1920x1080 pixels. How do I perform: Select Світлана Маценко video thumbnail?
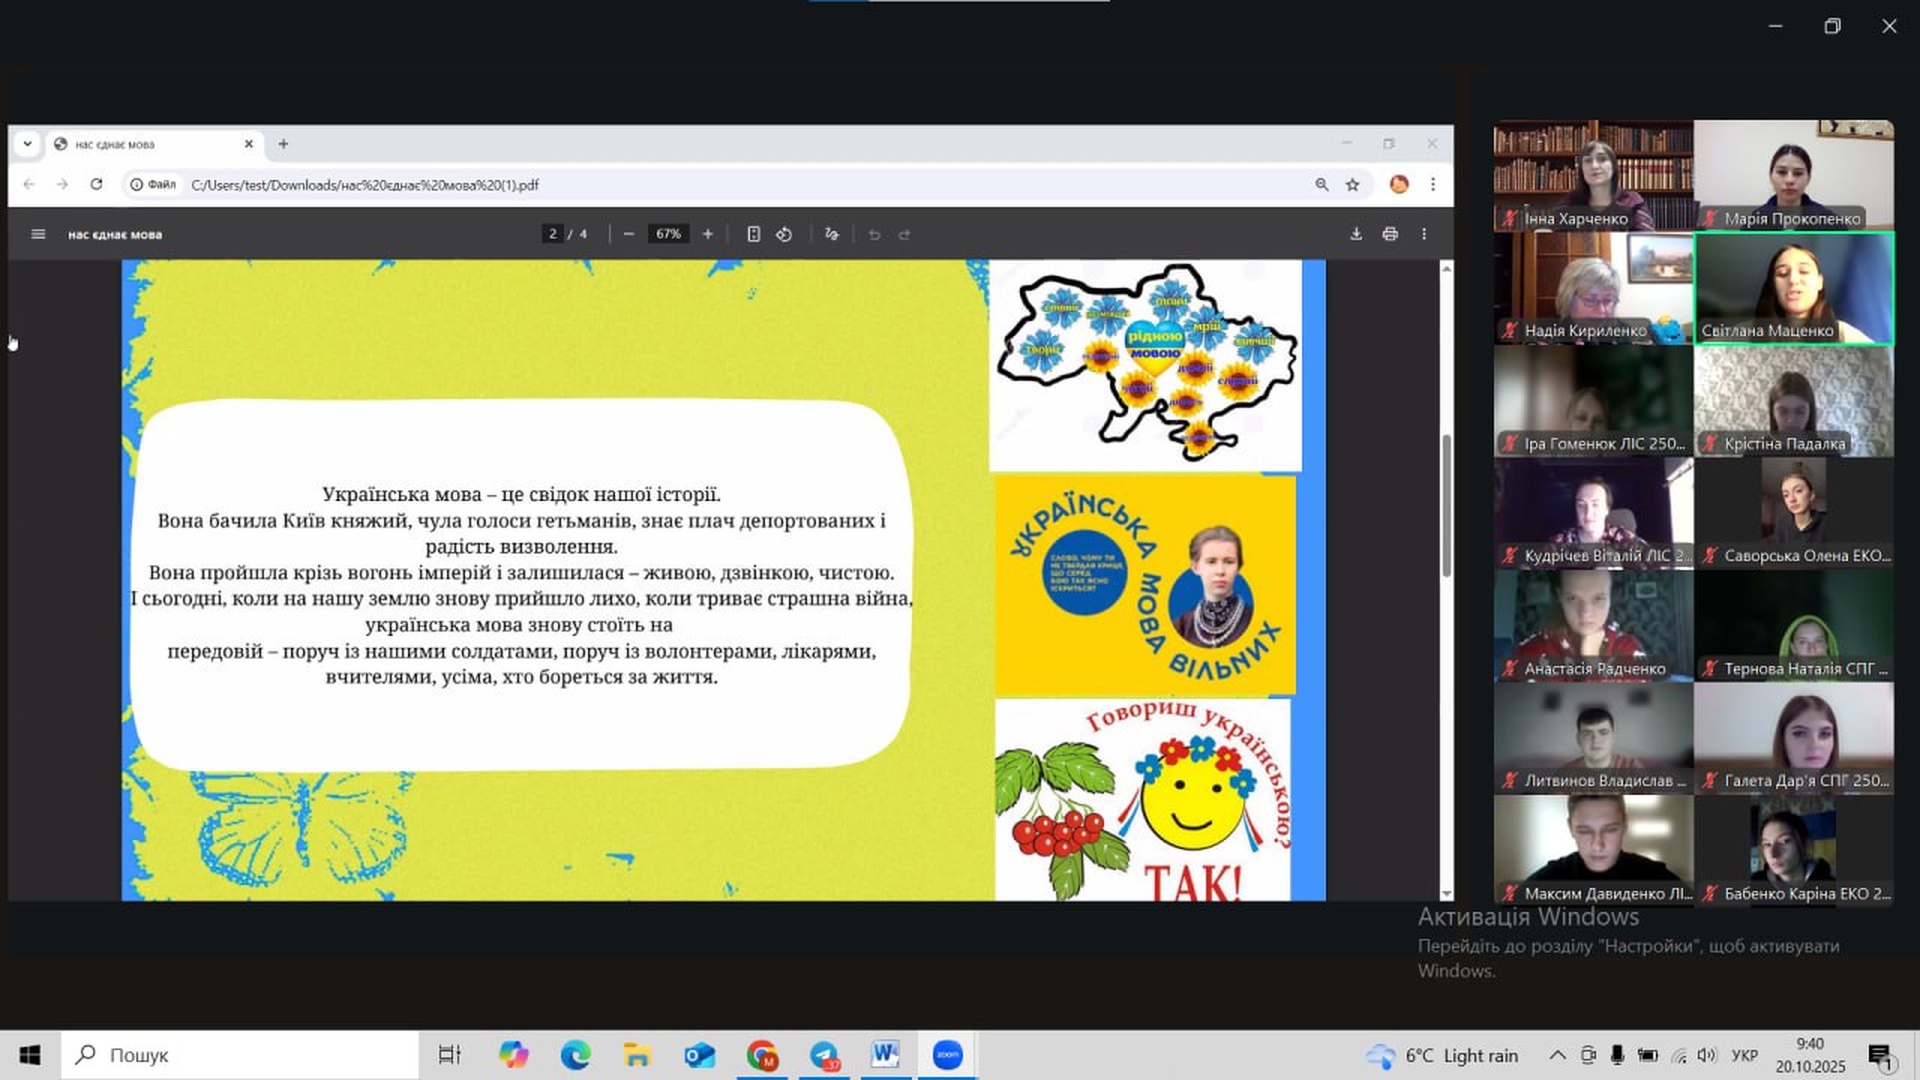(1793, 288)
